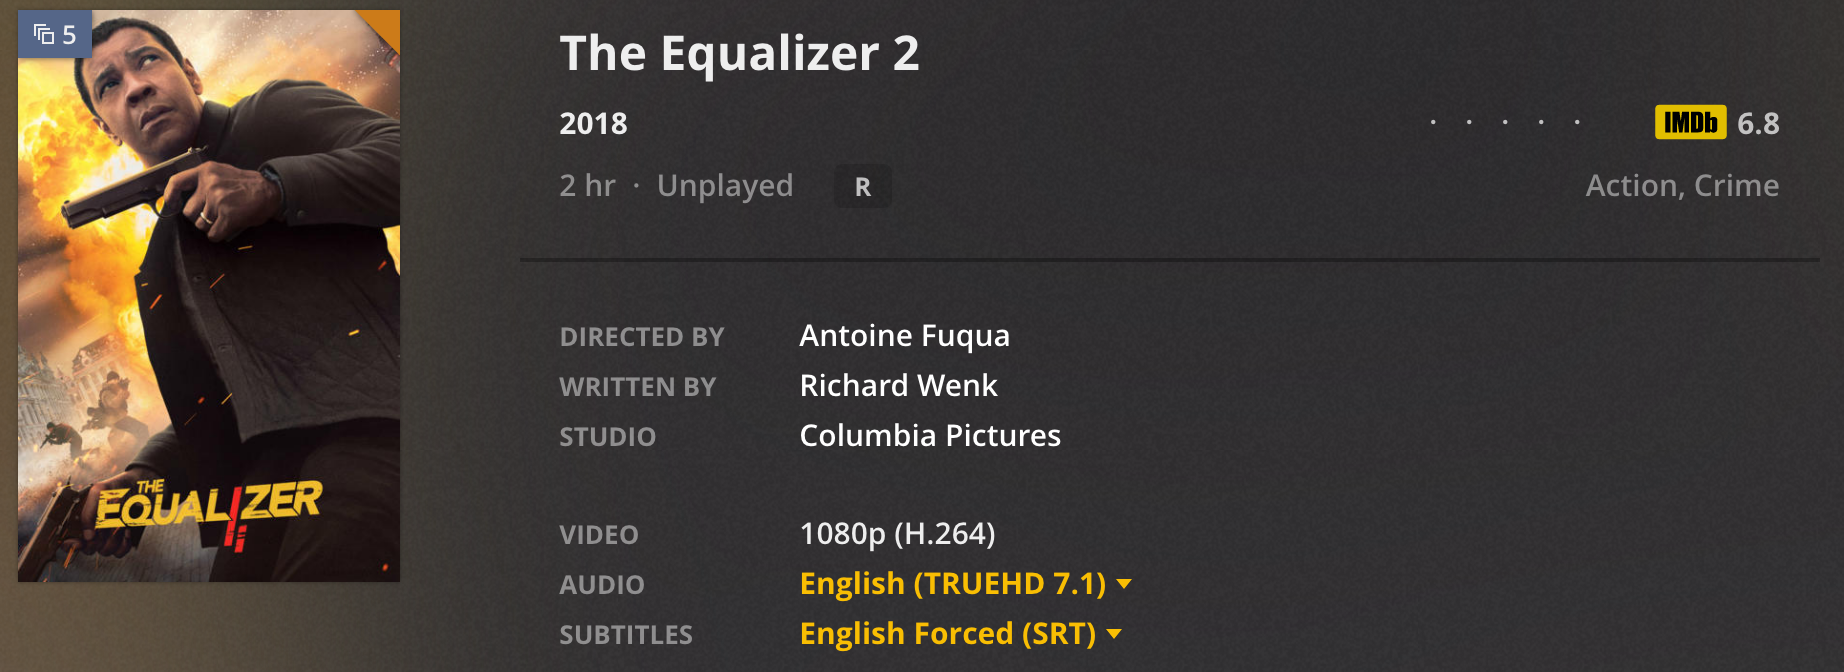Click the Unplayed status text
Screen dimensions: 1844x672
(724, 186)
